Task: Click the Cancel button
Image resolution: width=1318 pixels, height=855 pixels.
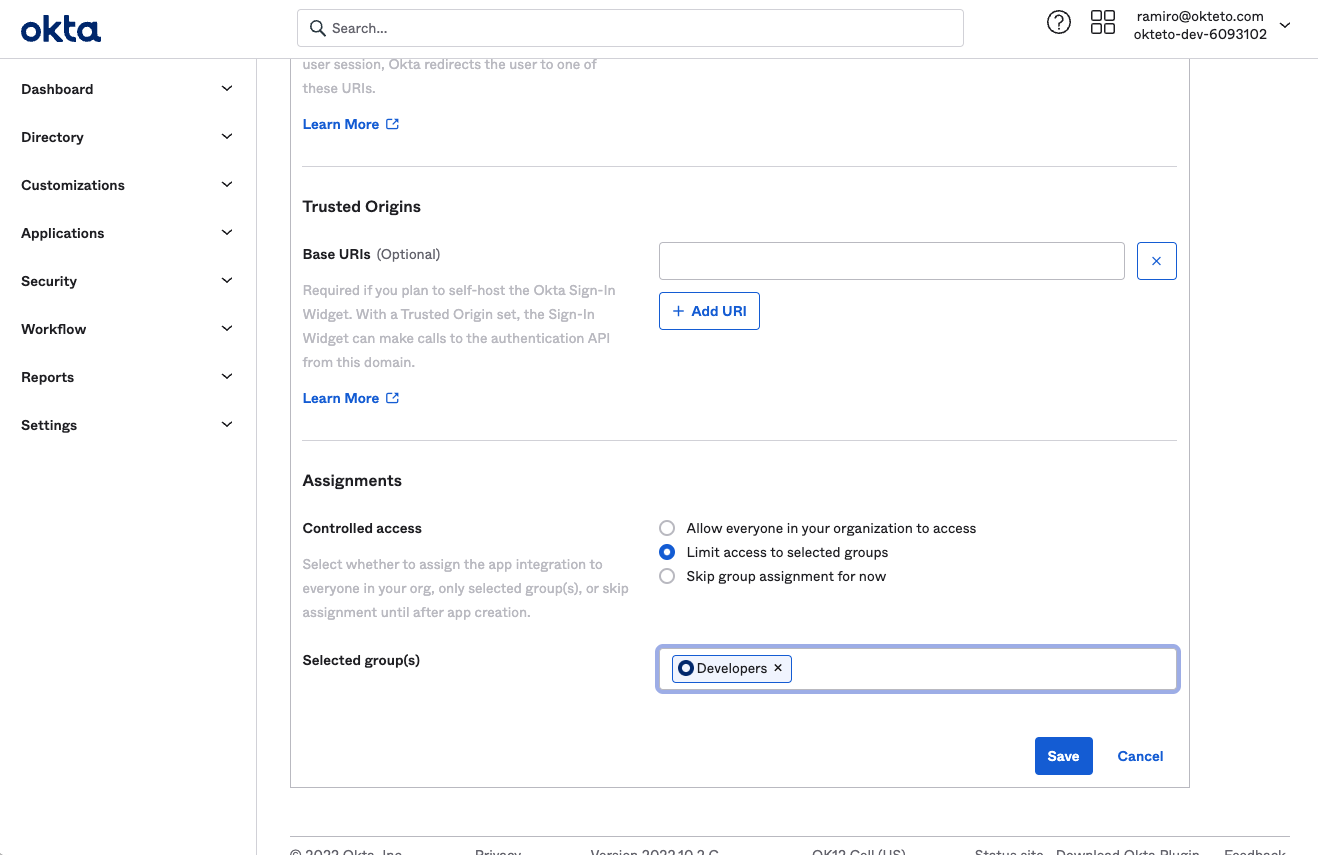Action: 1140,756
